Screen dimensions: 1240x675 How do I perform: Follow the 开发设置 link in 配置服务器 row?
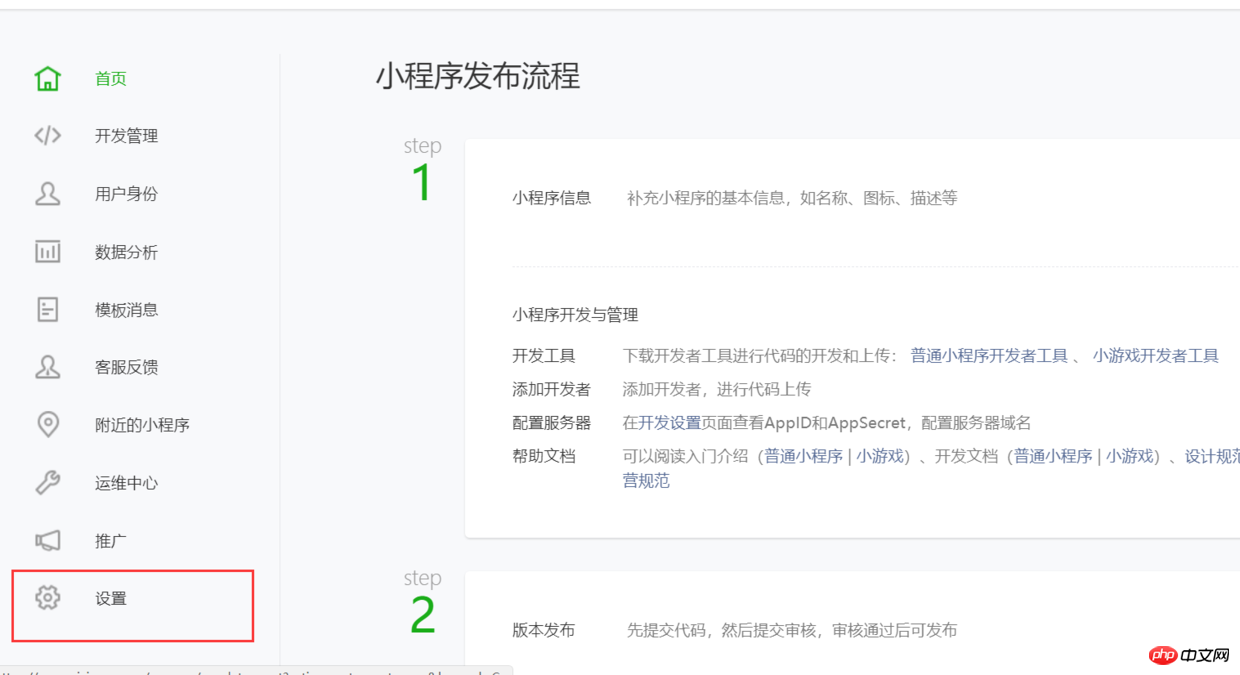[670, 423]
